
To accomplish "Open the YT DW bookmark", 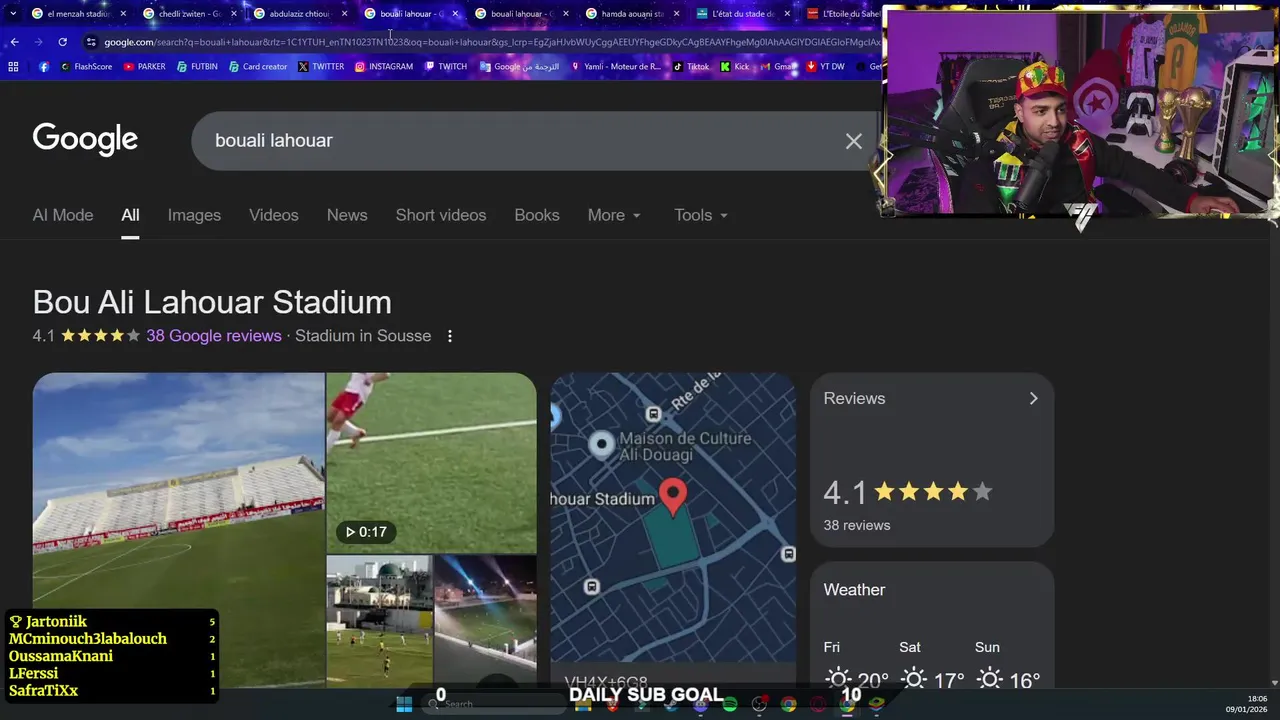I will click(x=825, y=67).
